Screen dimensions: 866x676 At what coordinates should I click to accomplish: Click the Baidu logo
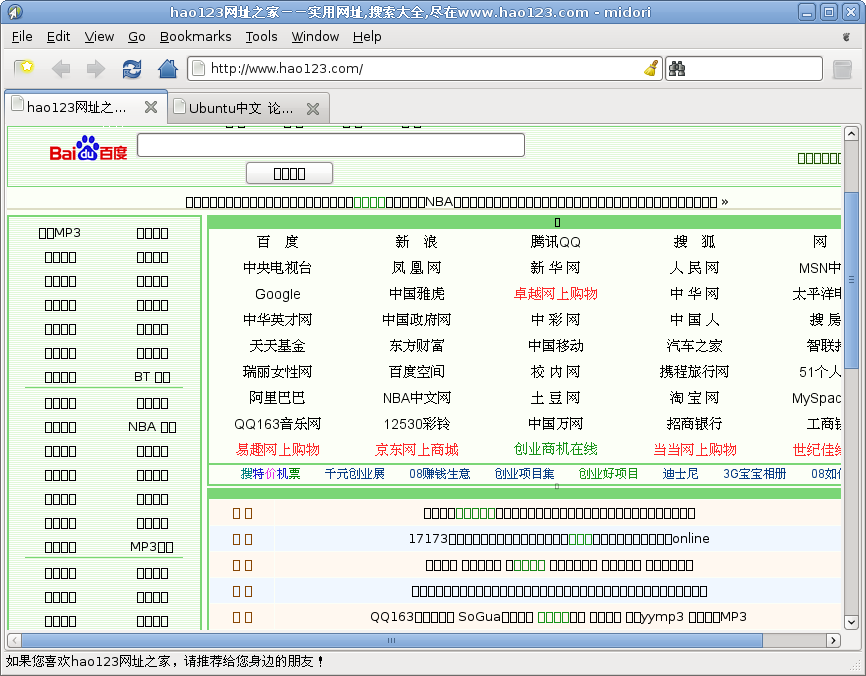[88, 149]
